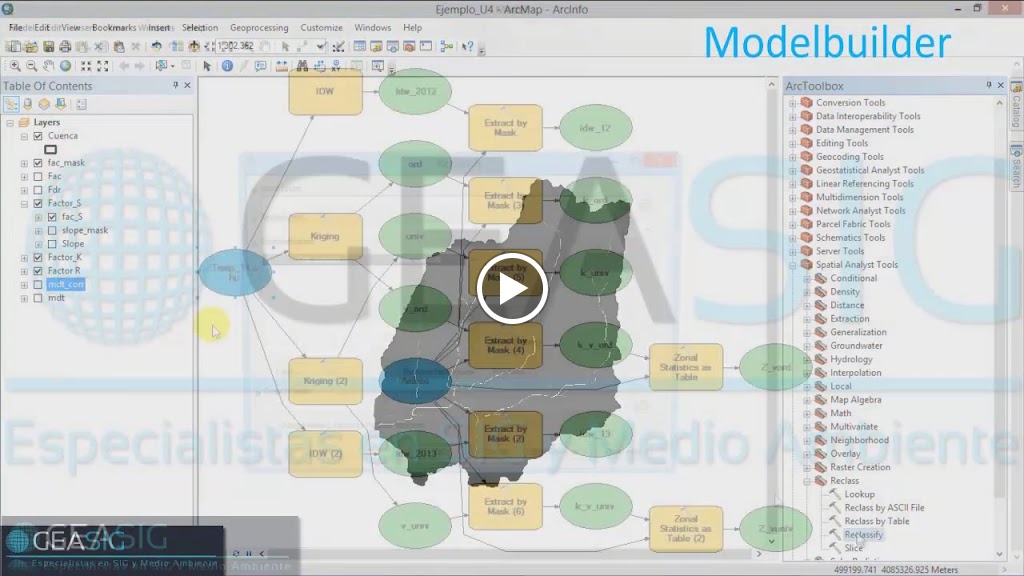Collapse the Layers data frame

pyautogui.click(x=10, y=122)
